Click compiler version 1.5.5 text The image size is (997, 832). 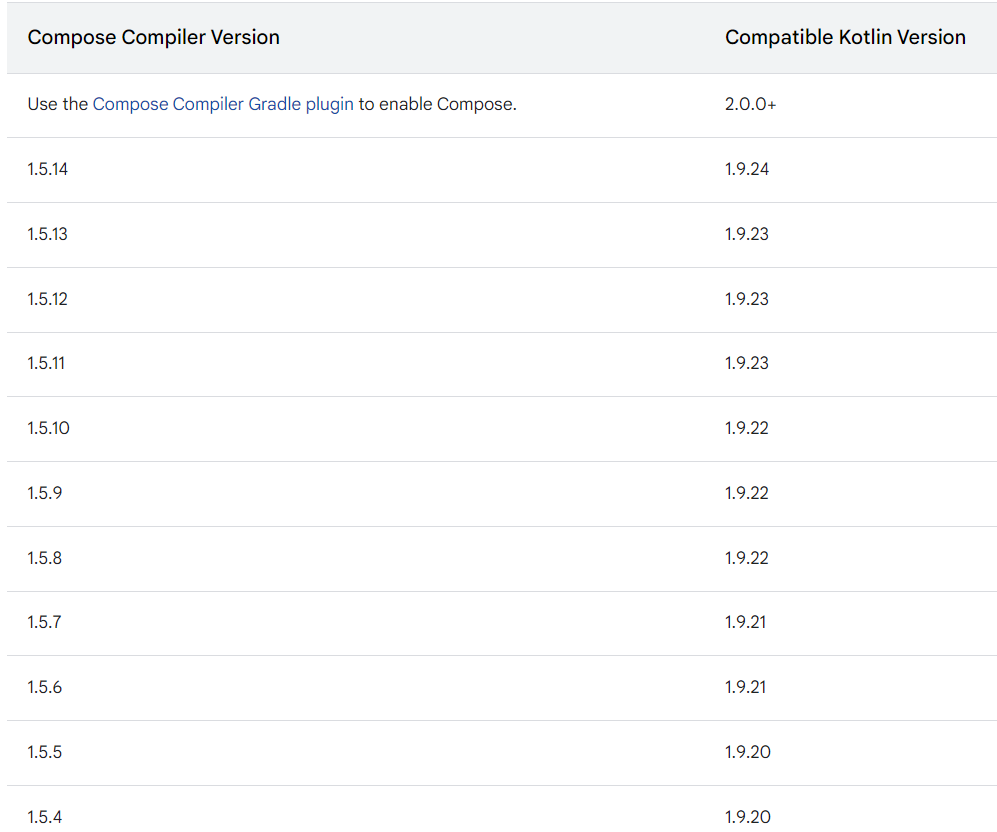pos(45,752)
